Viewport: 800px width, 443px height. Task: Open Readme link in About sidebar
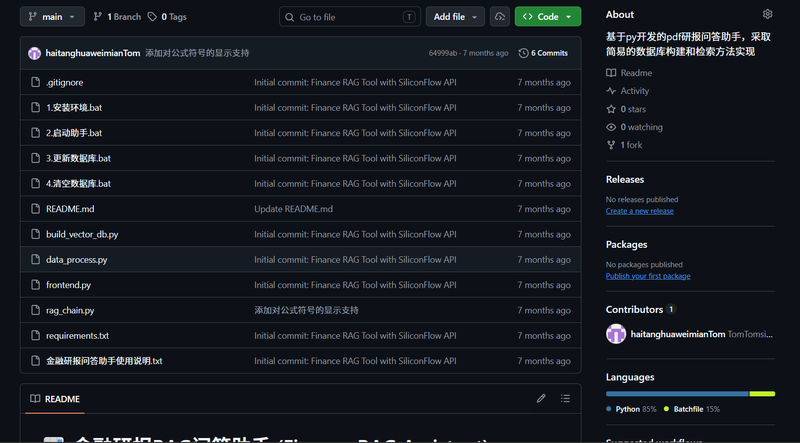[629, 73]
